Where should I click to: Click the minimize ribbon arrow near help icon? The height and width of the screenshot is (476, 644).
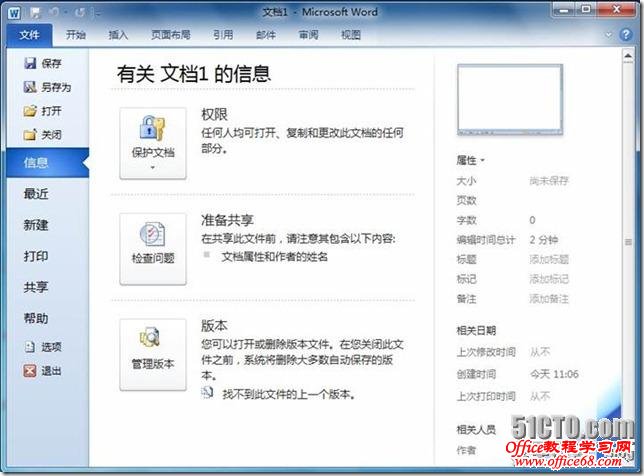(x=609, y=35)
